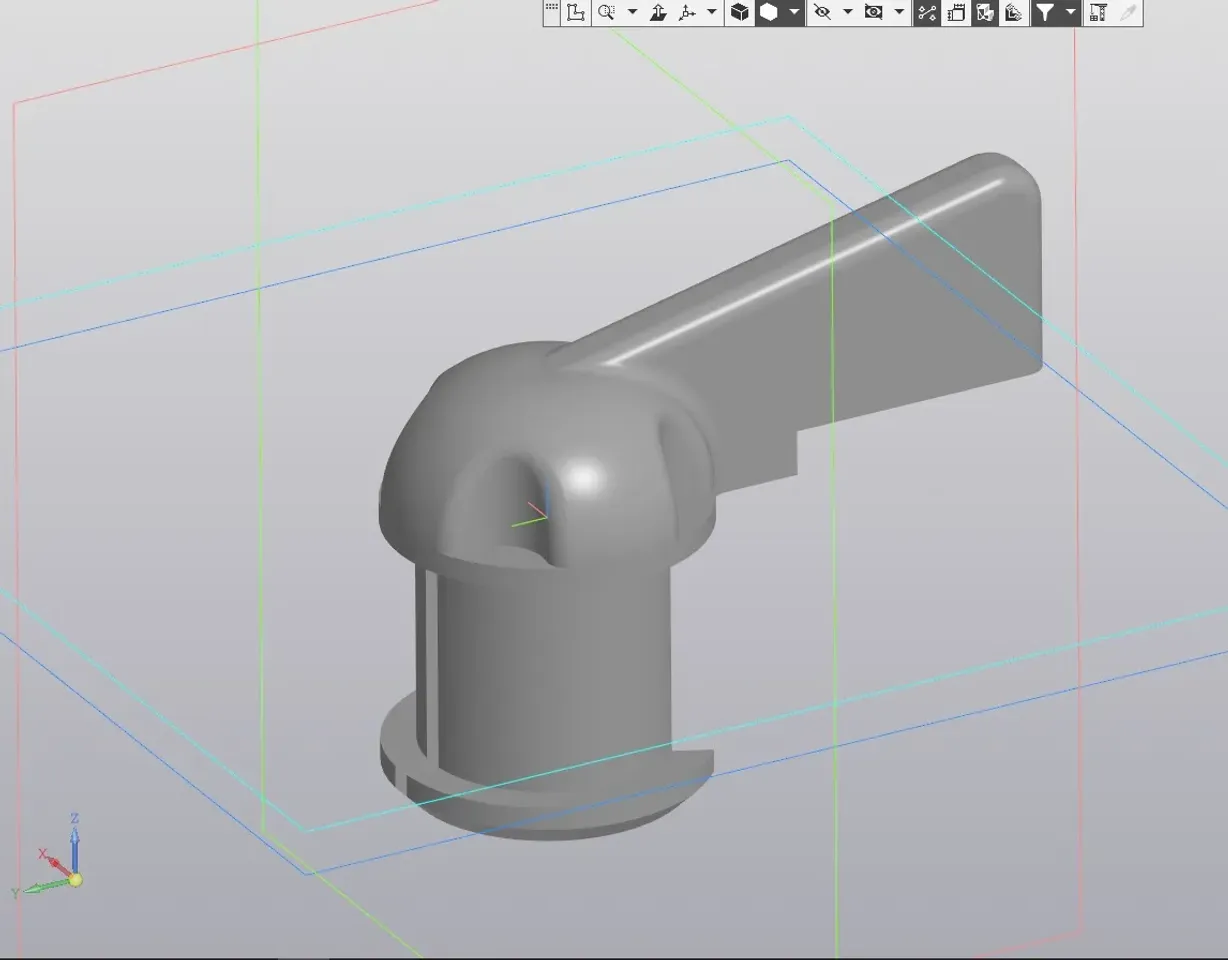Open the sketch pages icon

click(955, 12)
